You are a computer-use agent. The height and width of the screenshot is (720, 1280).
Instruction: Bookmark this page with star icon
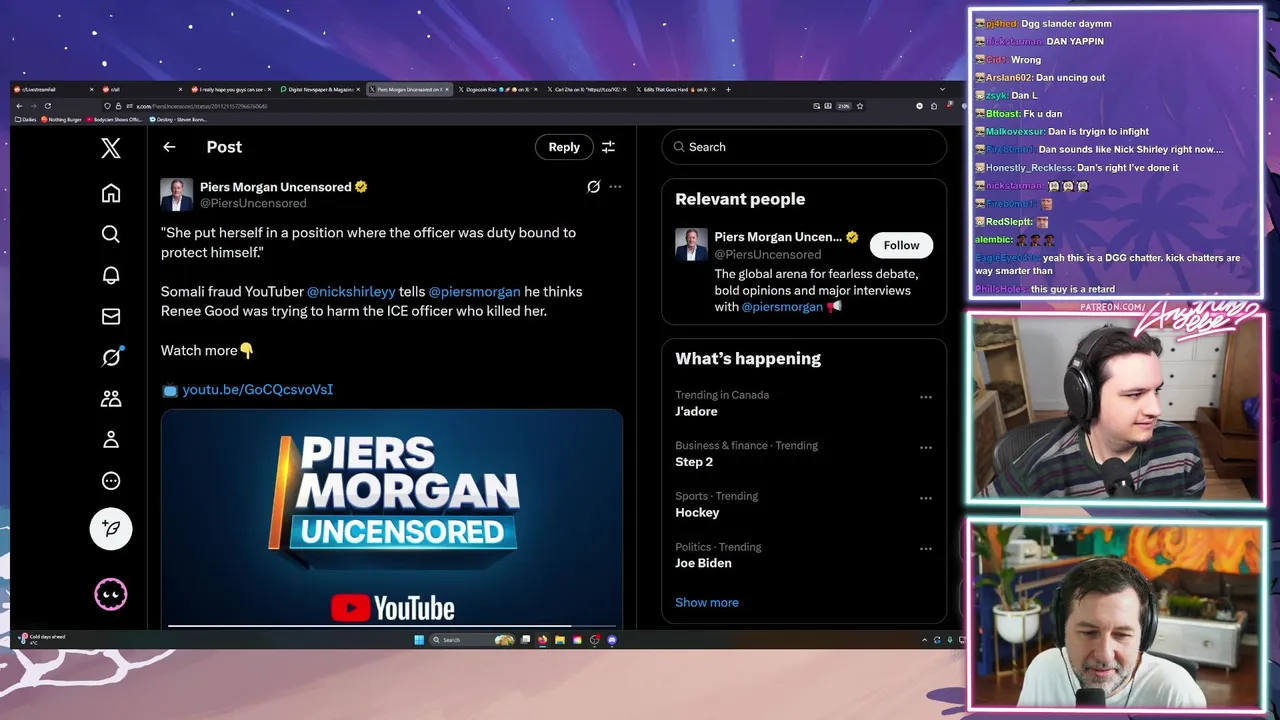pos(860,106)
